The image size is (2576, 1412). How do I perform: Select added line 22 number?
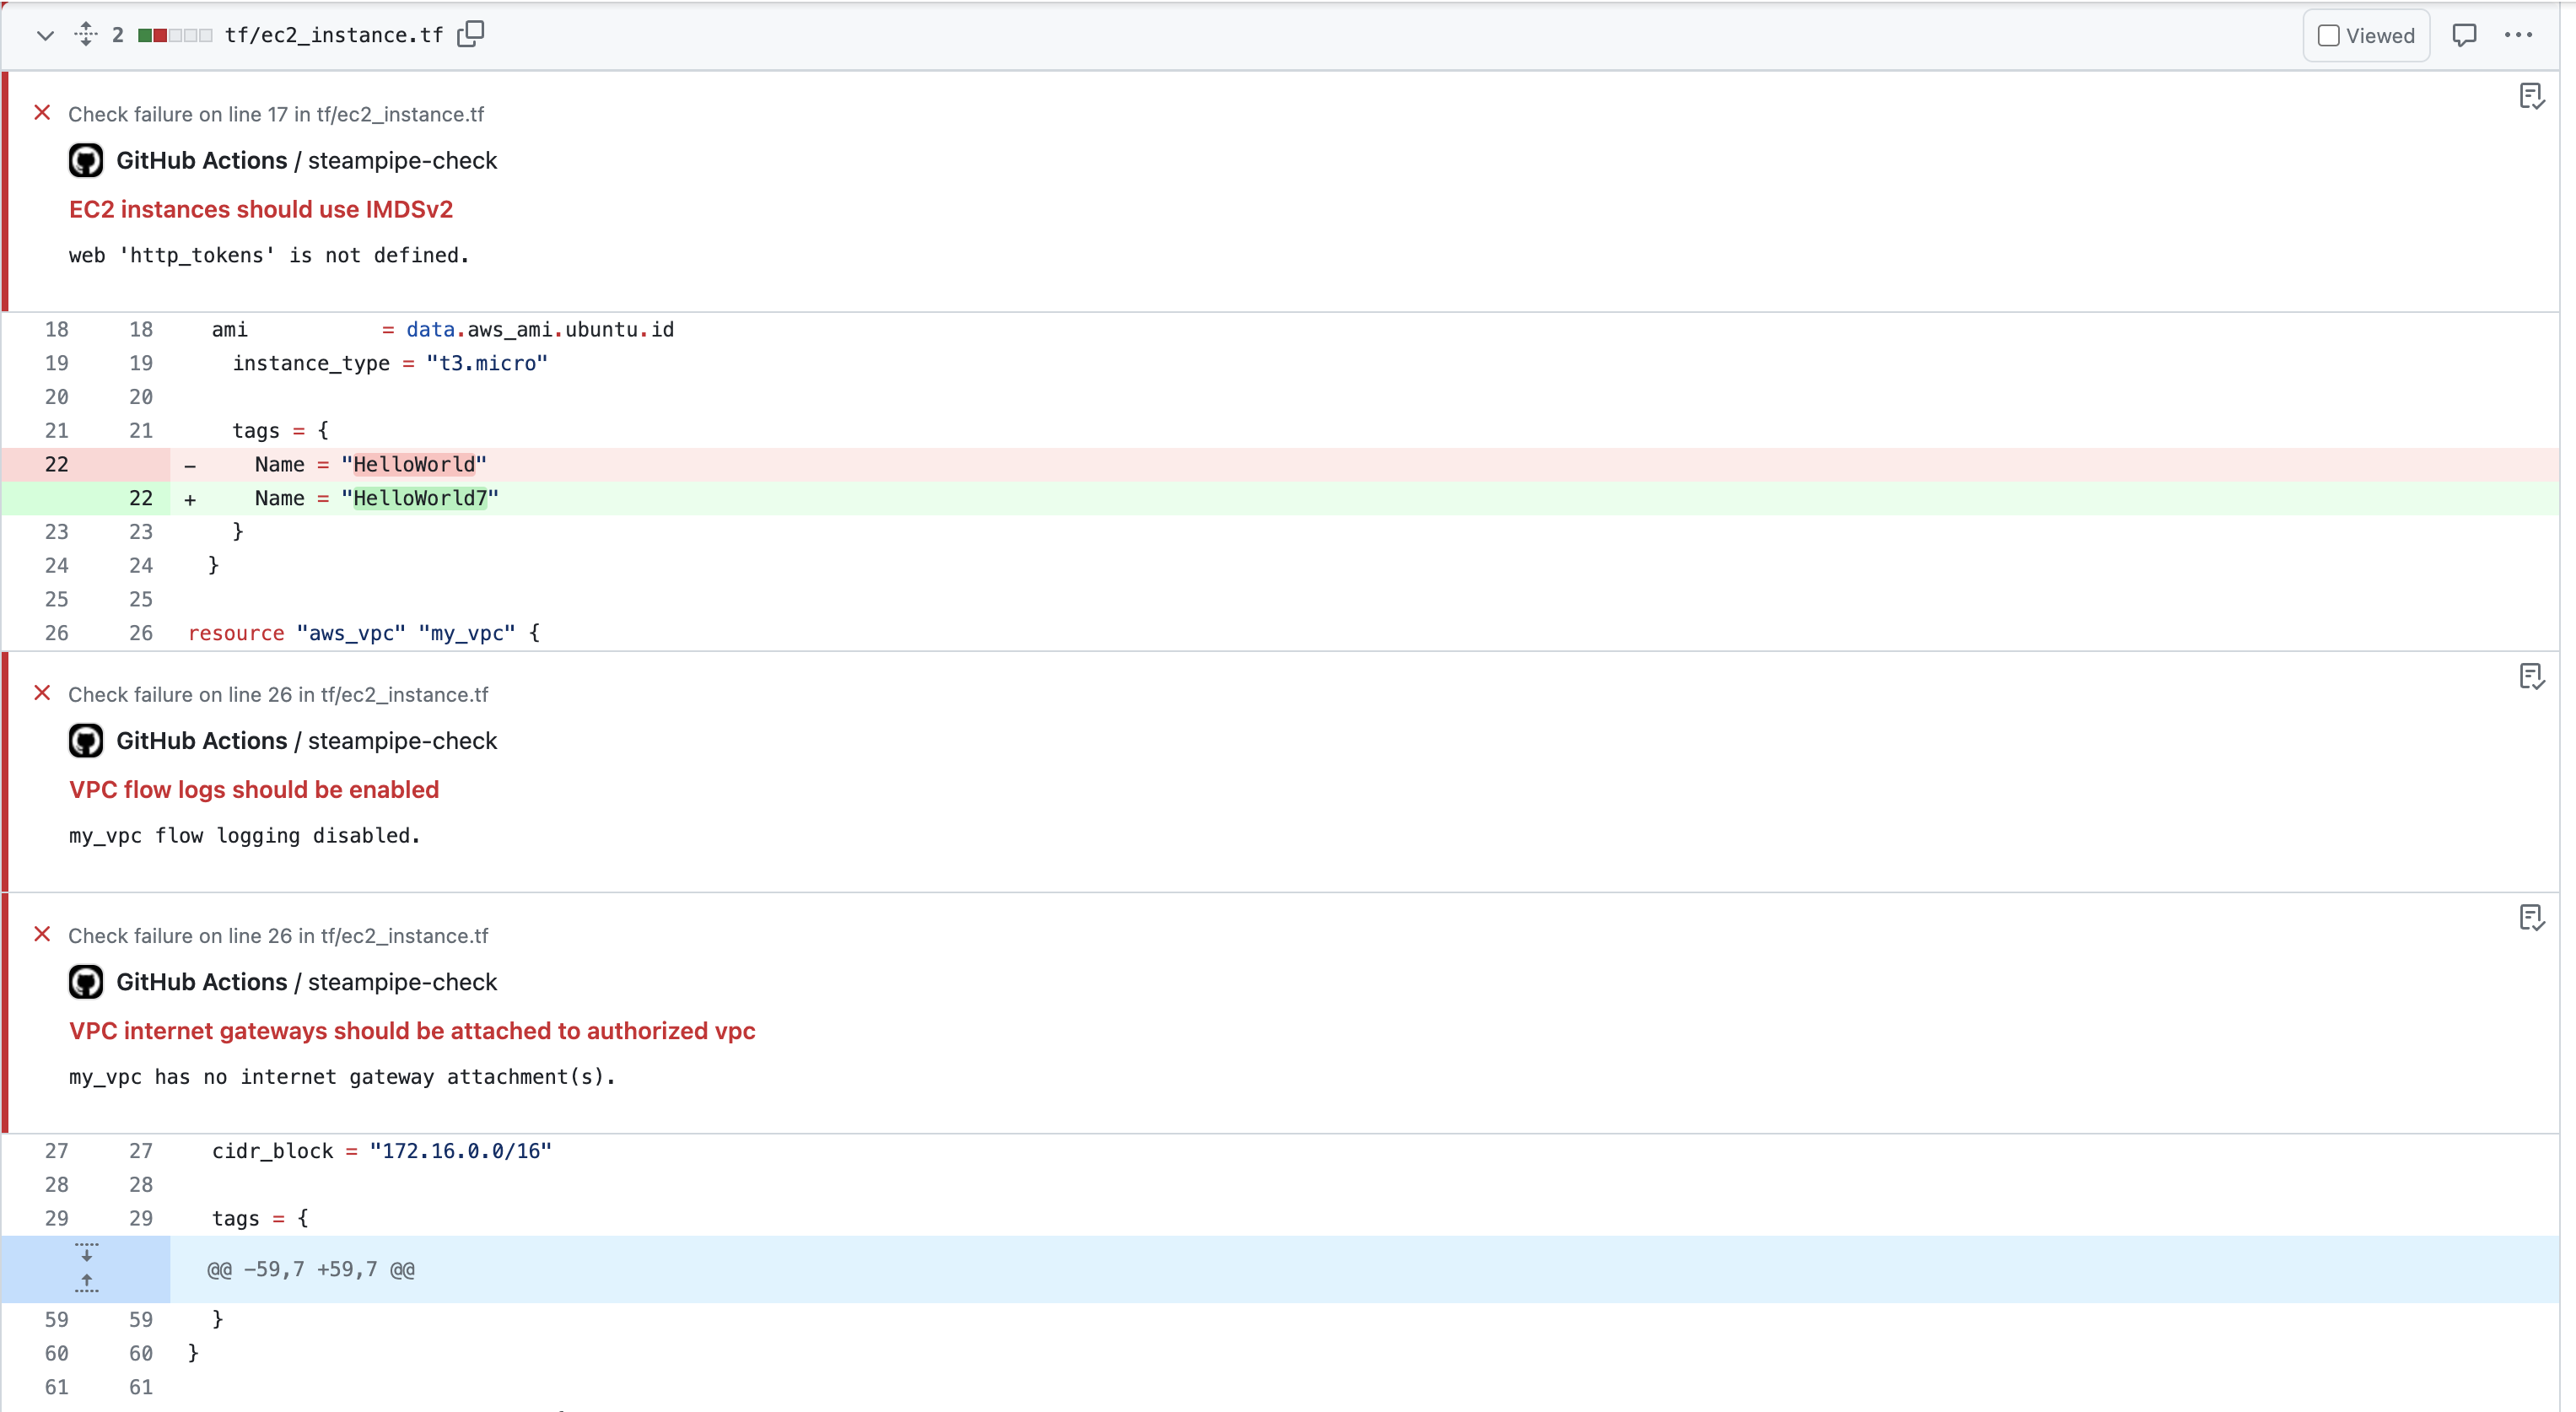(140, 498)
